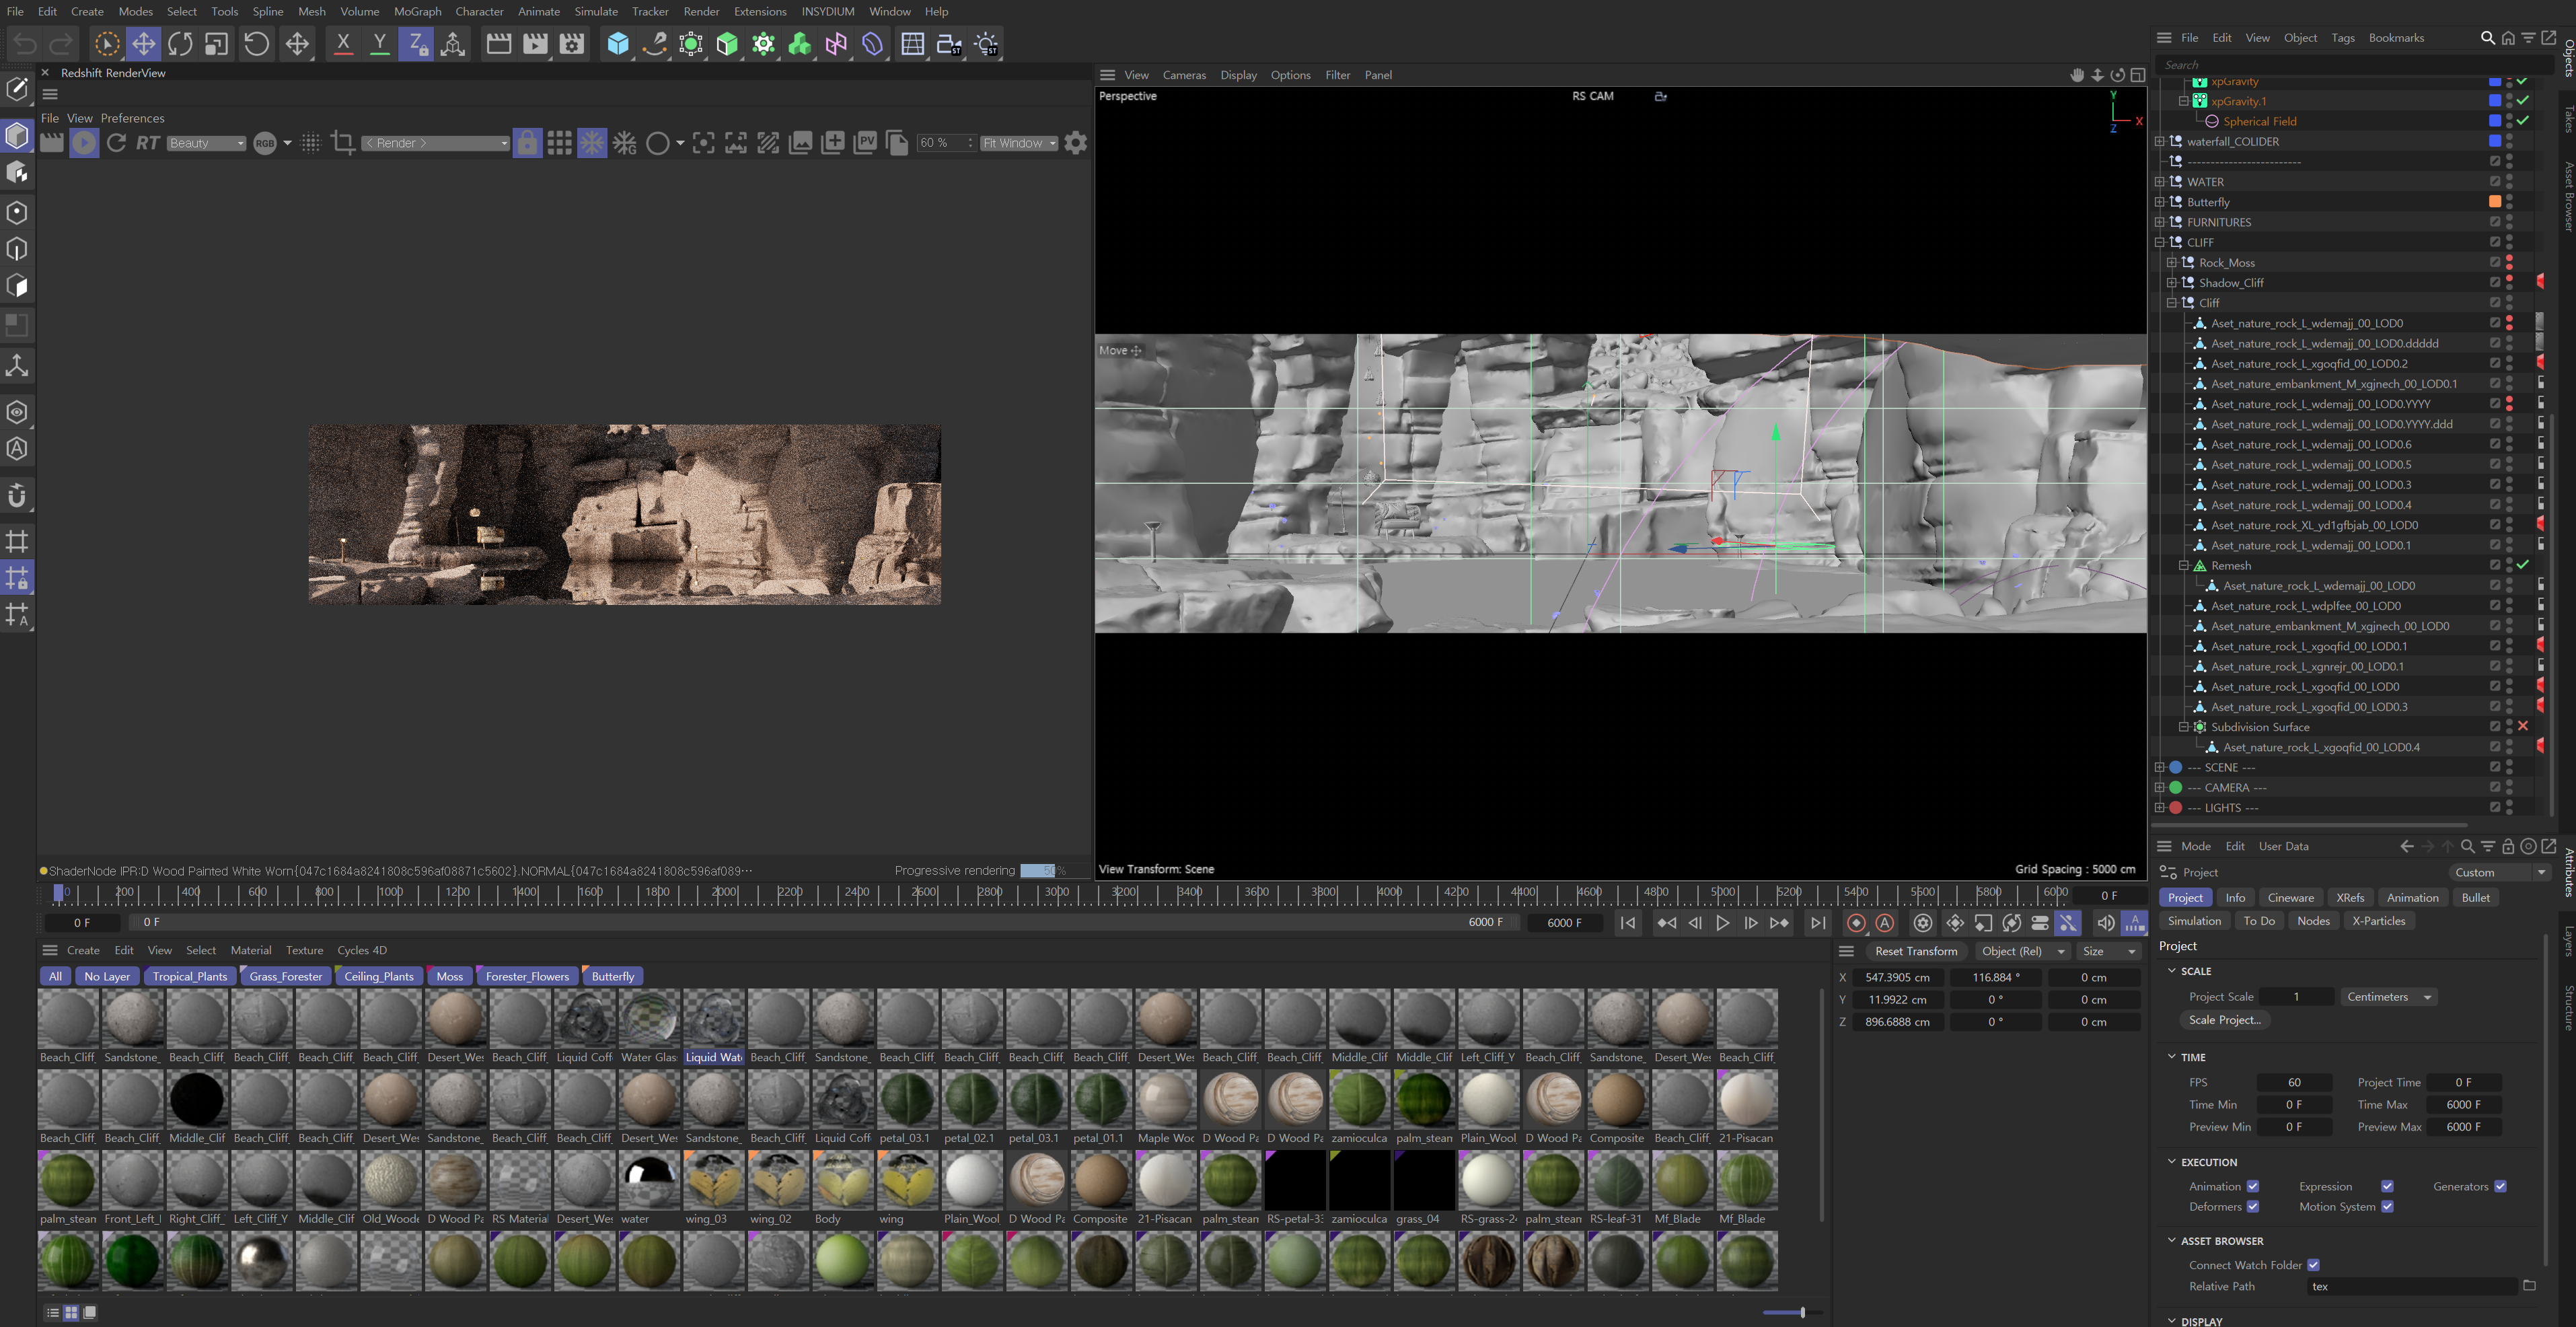Click the Scale Project... button

tap(2224, 1020)
